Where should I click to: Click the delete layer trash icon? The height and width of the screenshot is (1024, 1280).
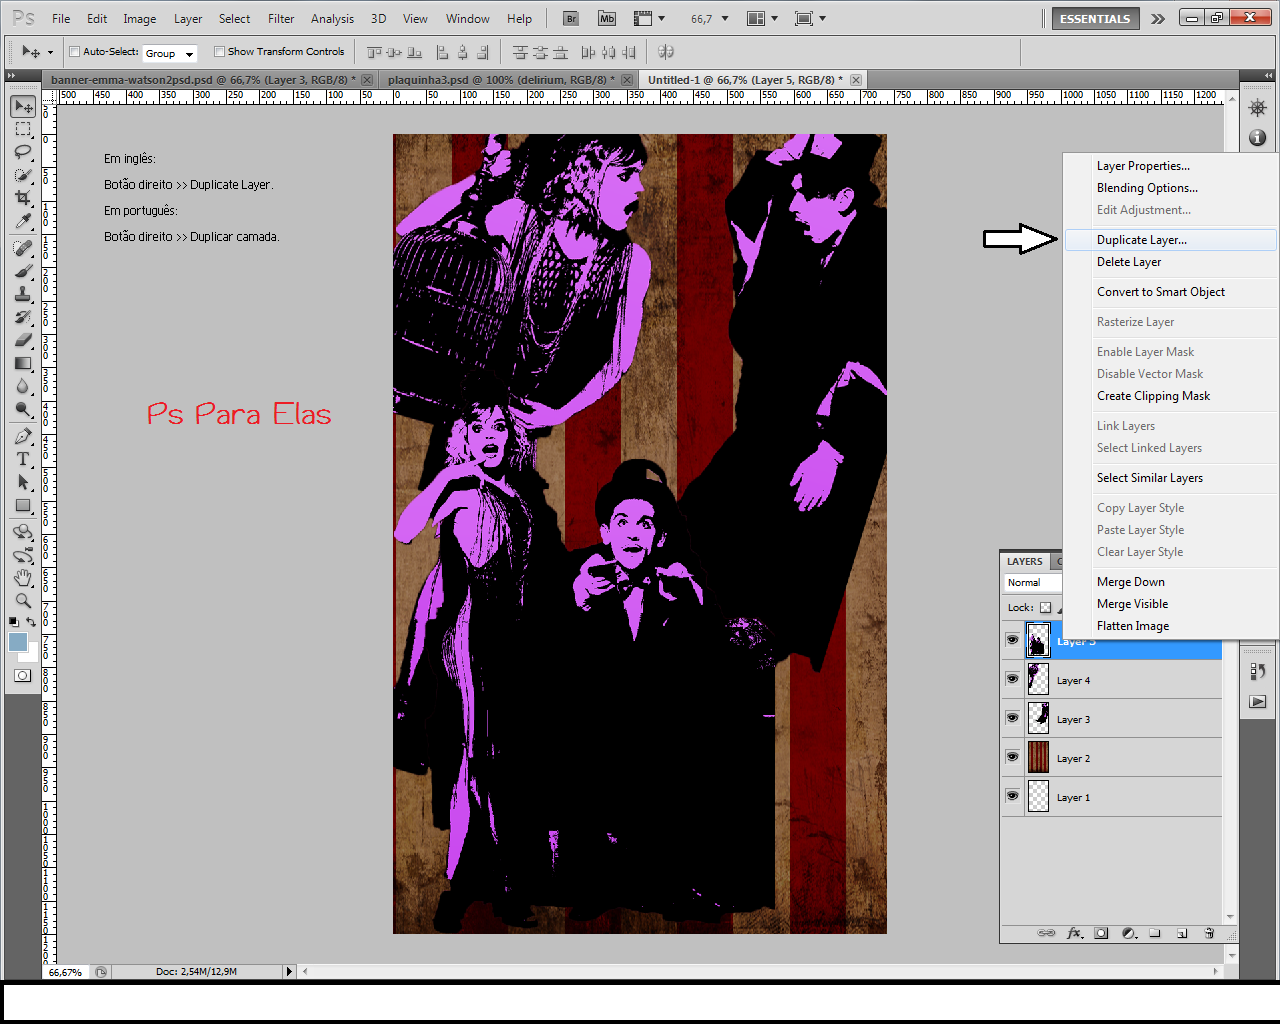(1209, 932)
